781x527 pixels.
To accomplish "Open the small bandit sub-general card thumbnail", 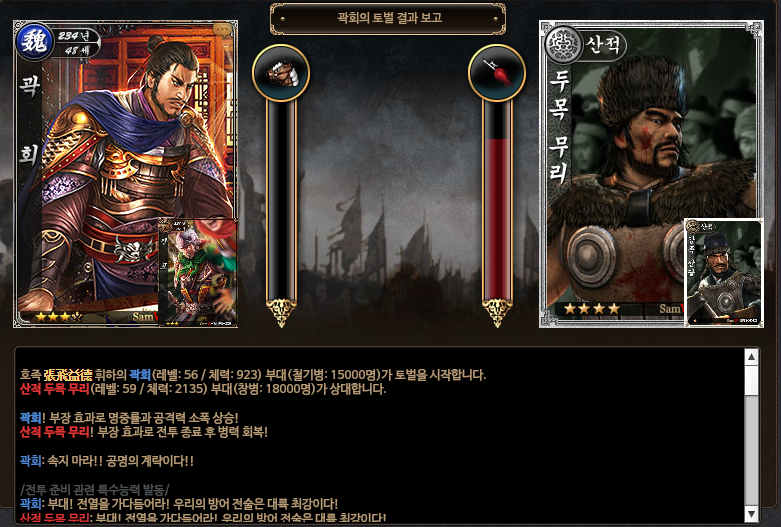I will (x=724, y=272).
